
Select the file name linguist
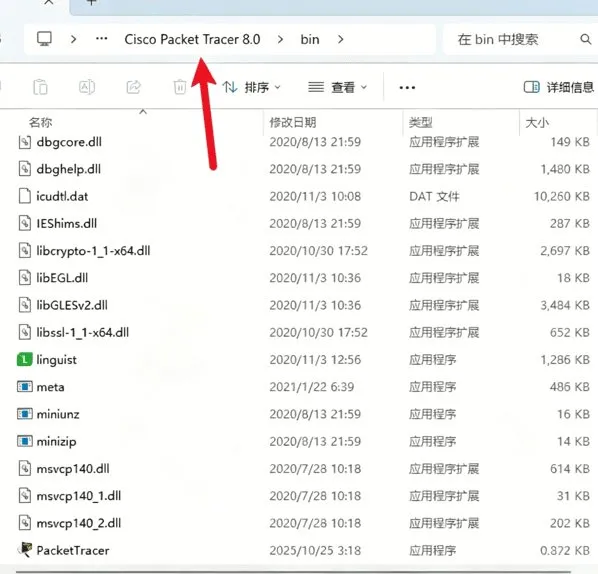click(56, 360)
